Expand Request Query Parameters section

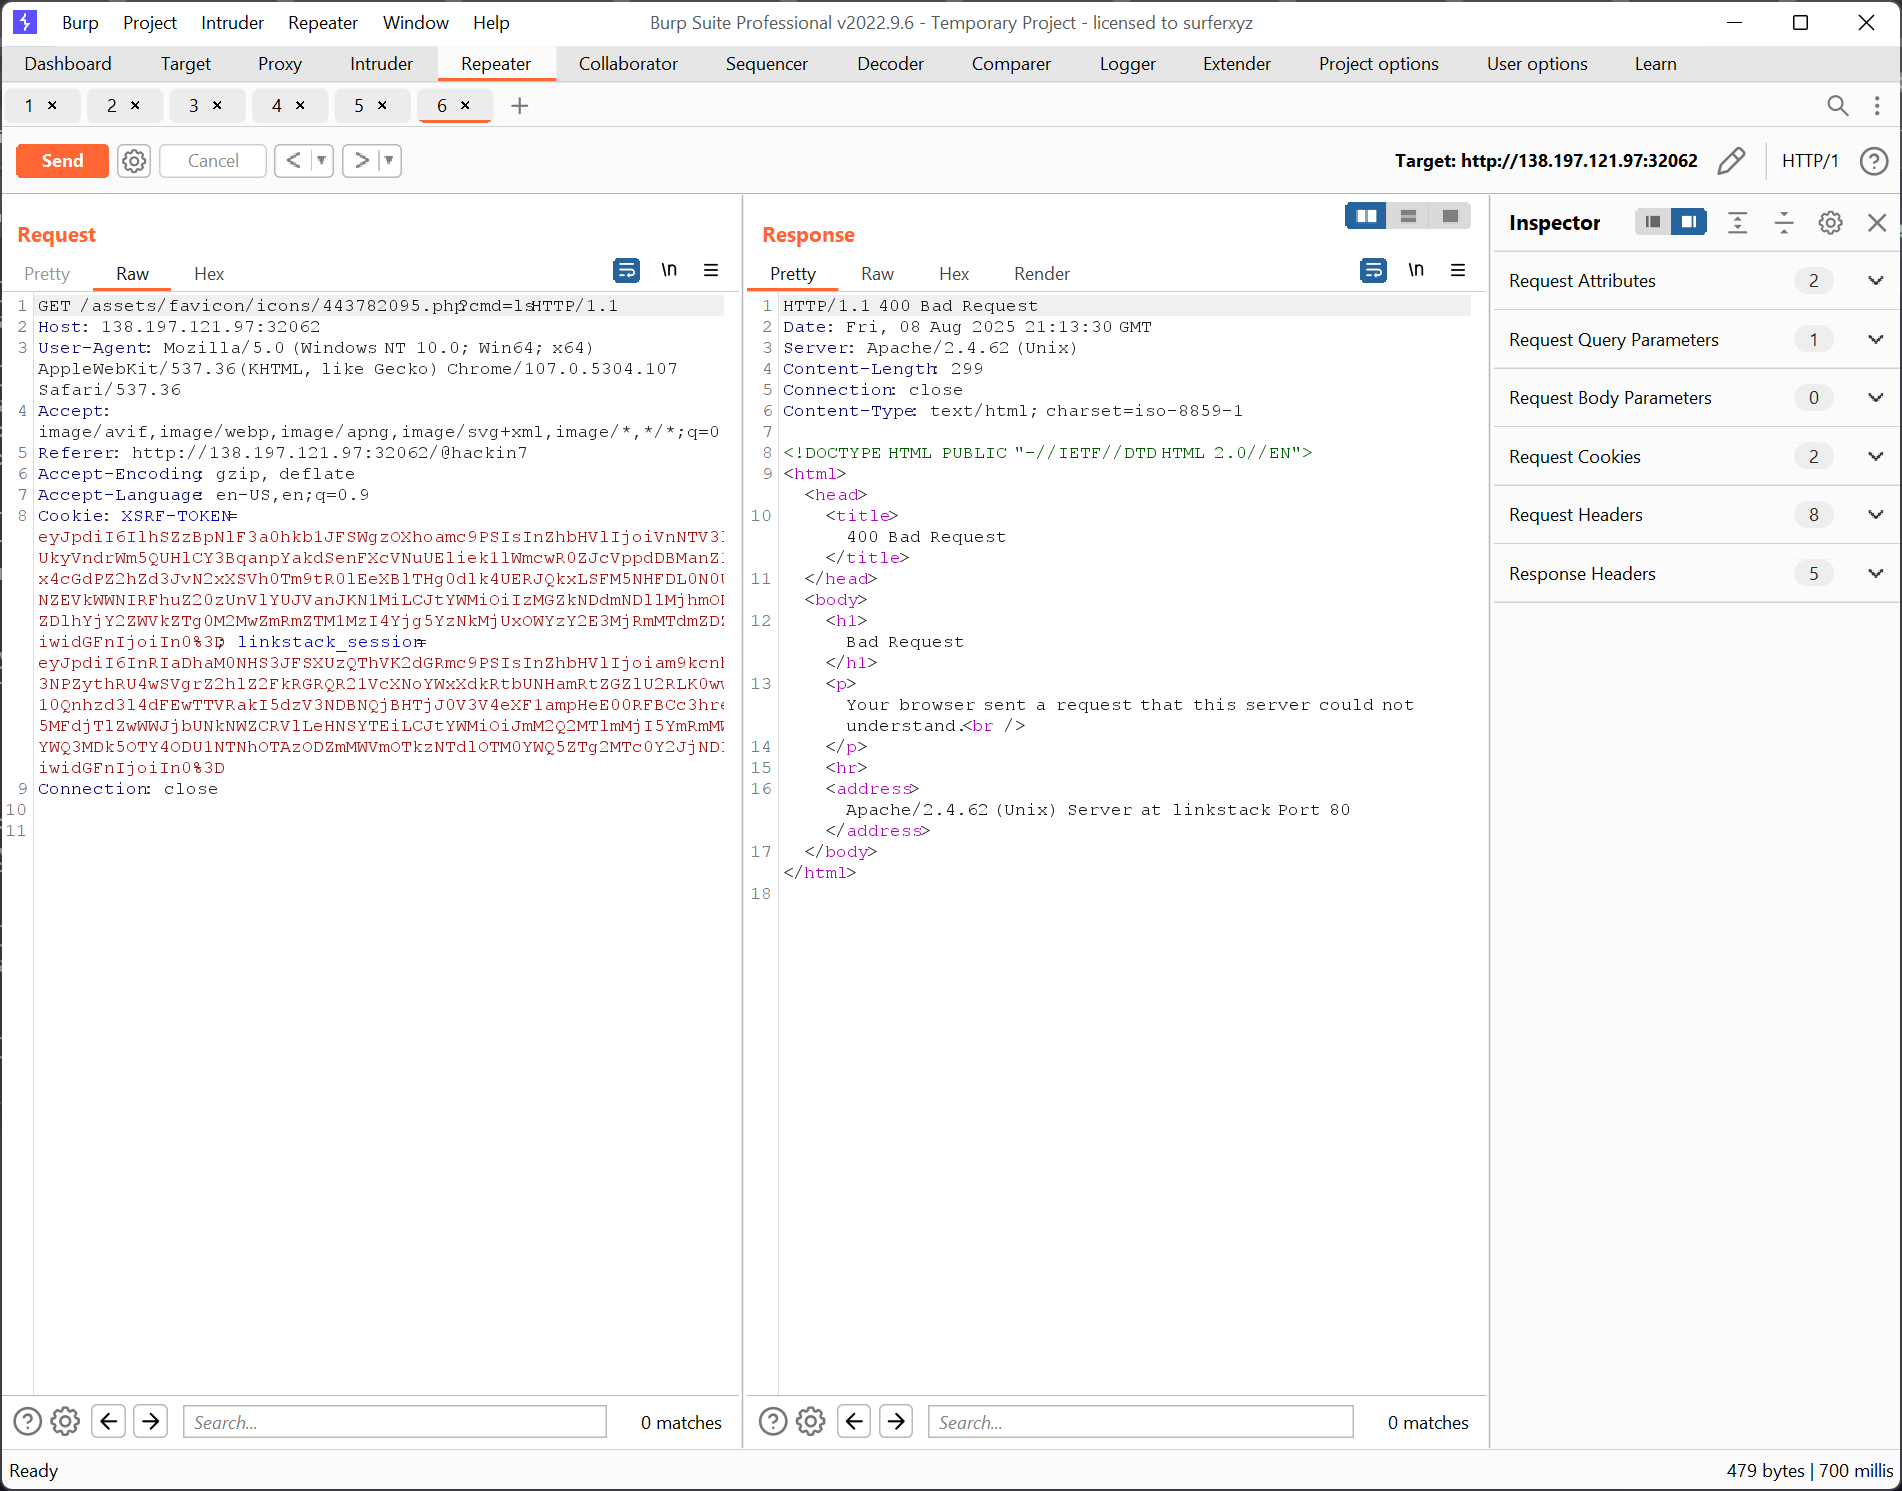tap(1875, 340)
